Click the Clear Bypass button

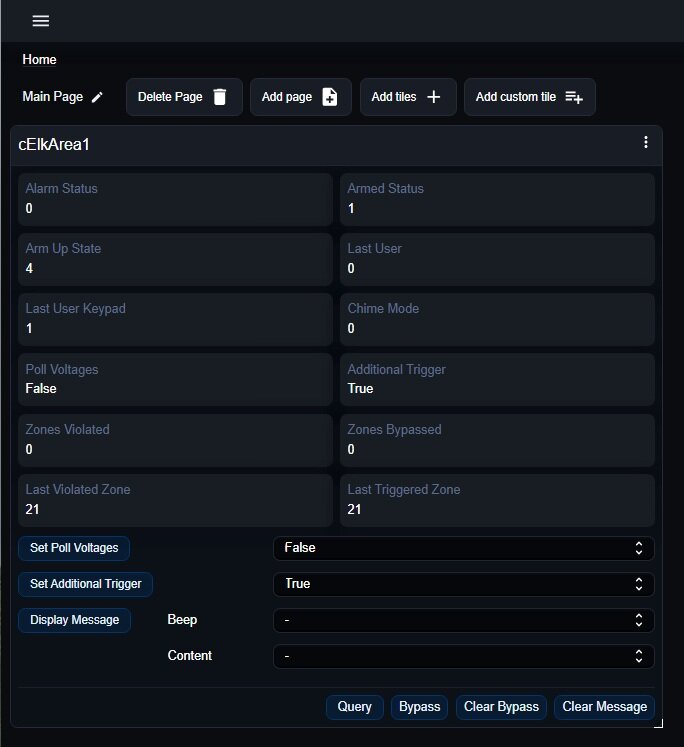pyautogui.click(x=501, y=707)
